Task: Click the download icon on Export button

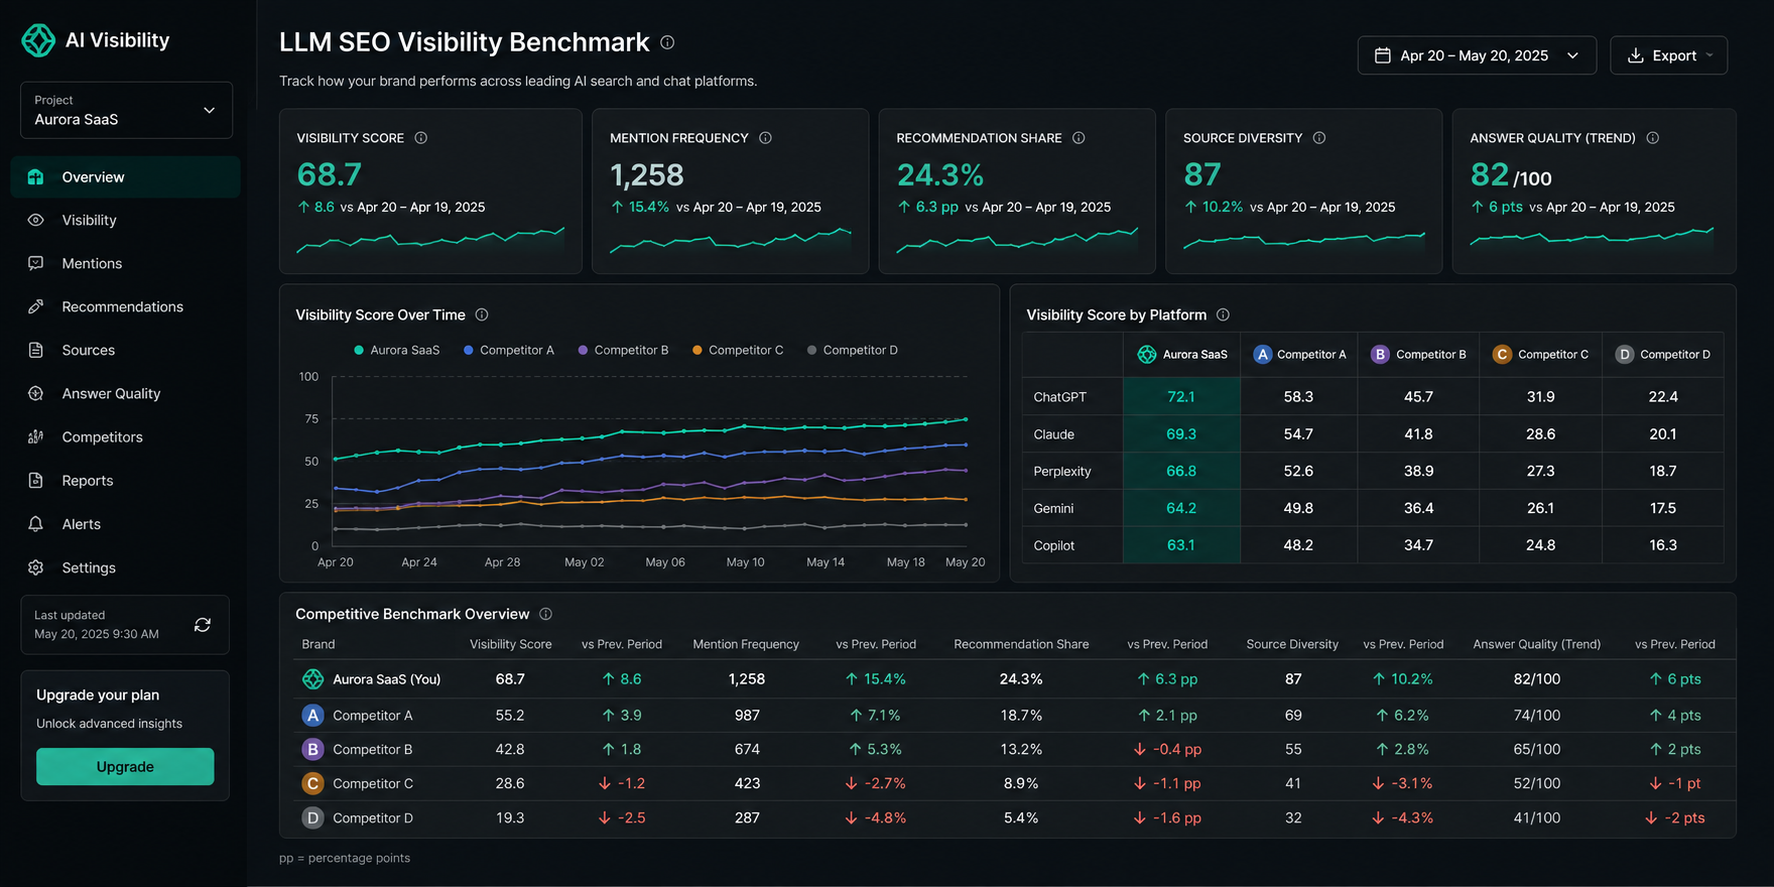Action: coord(1636,56)
